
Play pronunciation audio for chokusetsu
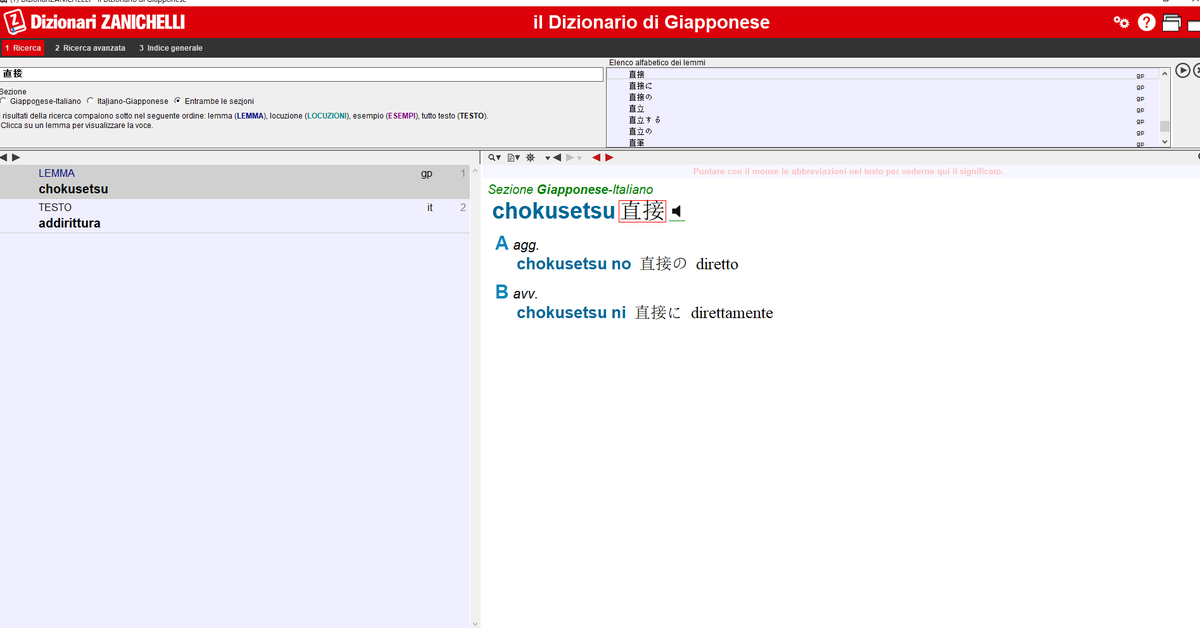coord(677,211)
